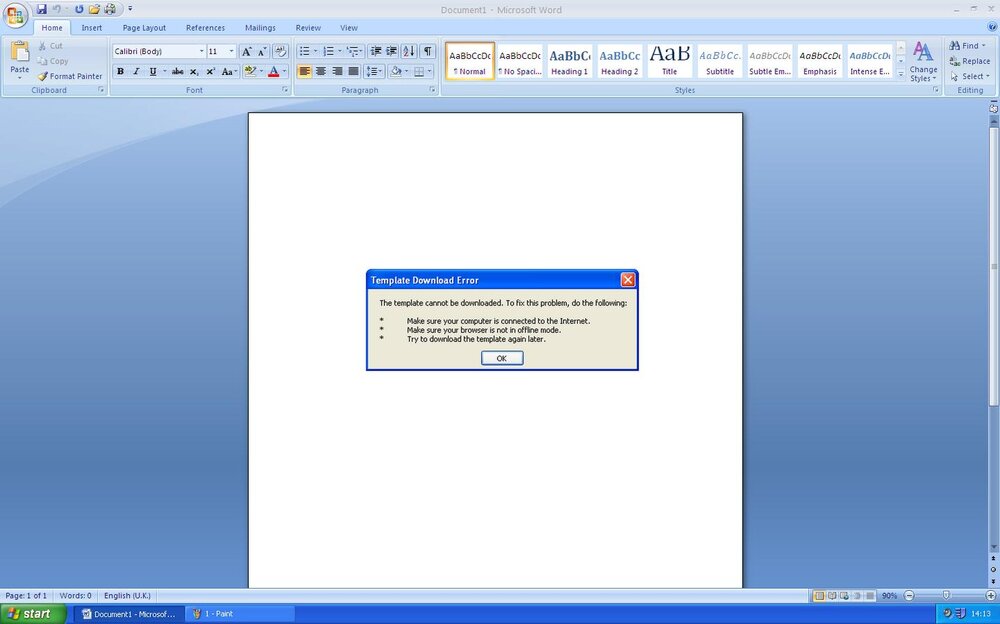
Task: Click zoom slider handle
Action: [946, 595]
